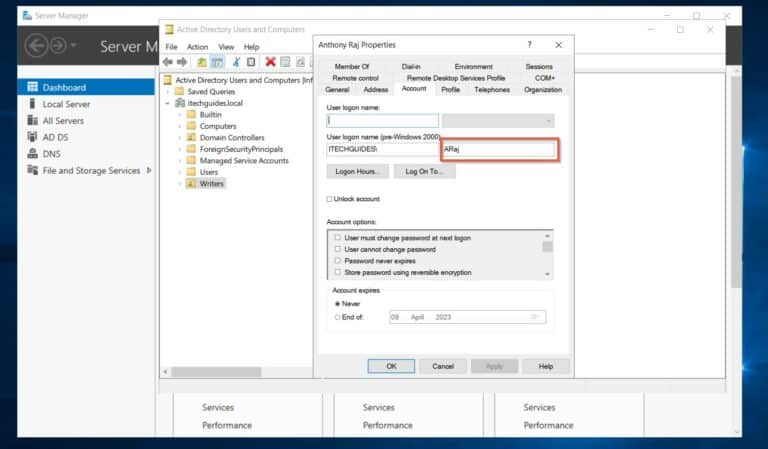768x449 pixels.
Task: Click the Properties toolbar icon after Delete
Action: coord(285,62)
